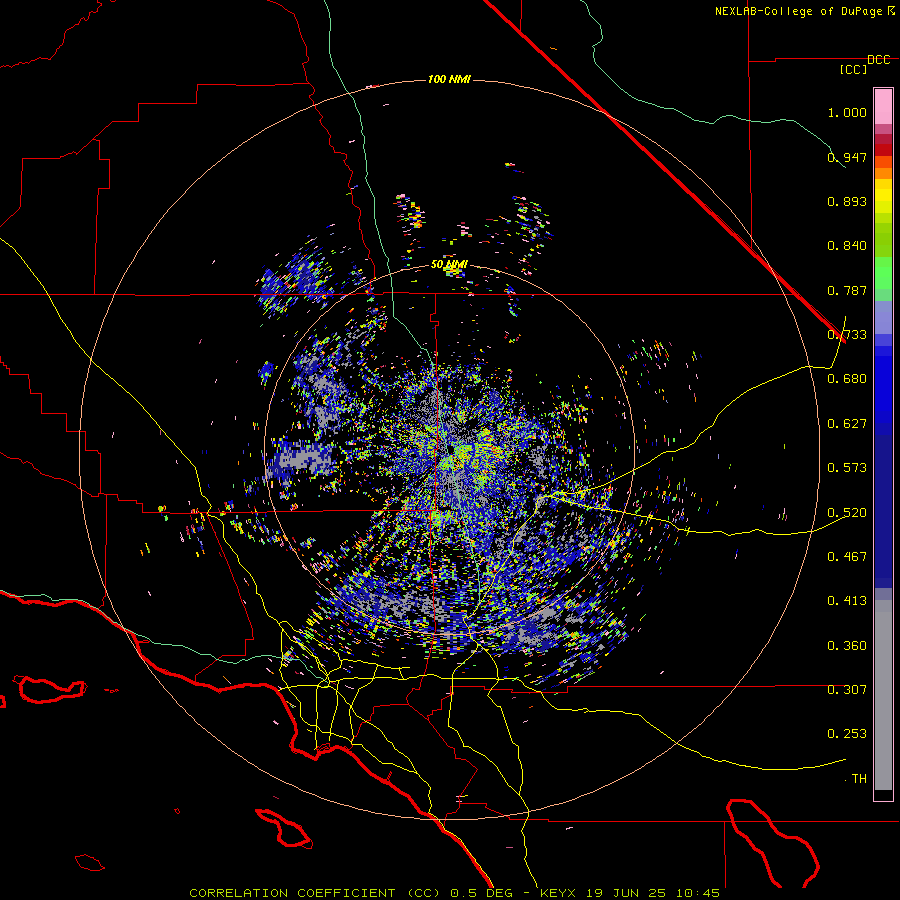Click the gray segment of the color bar
Image resolution: width=900 pixels, height=900 pixels.
tap(883, 695)
